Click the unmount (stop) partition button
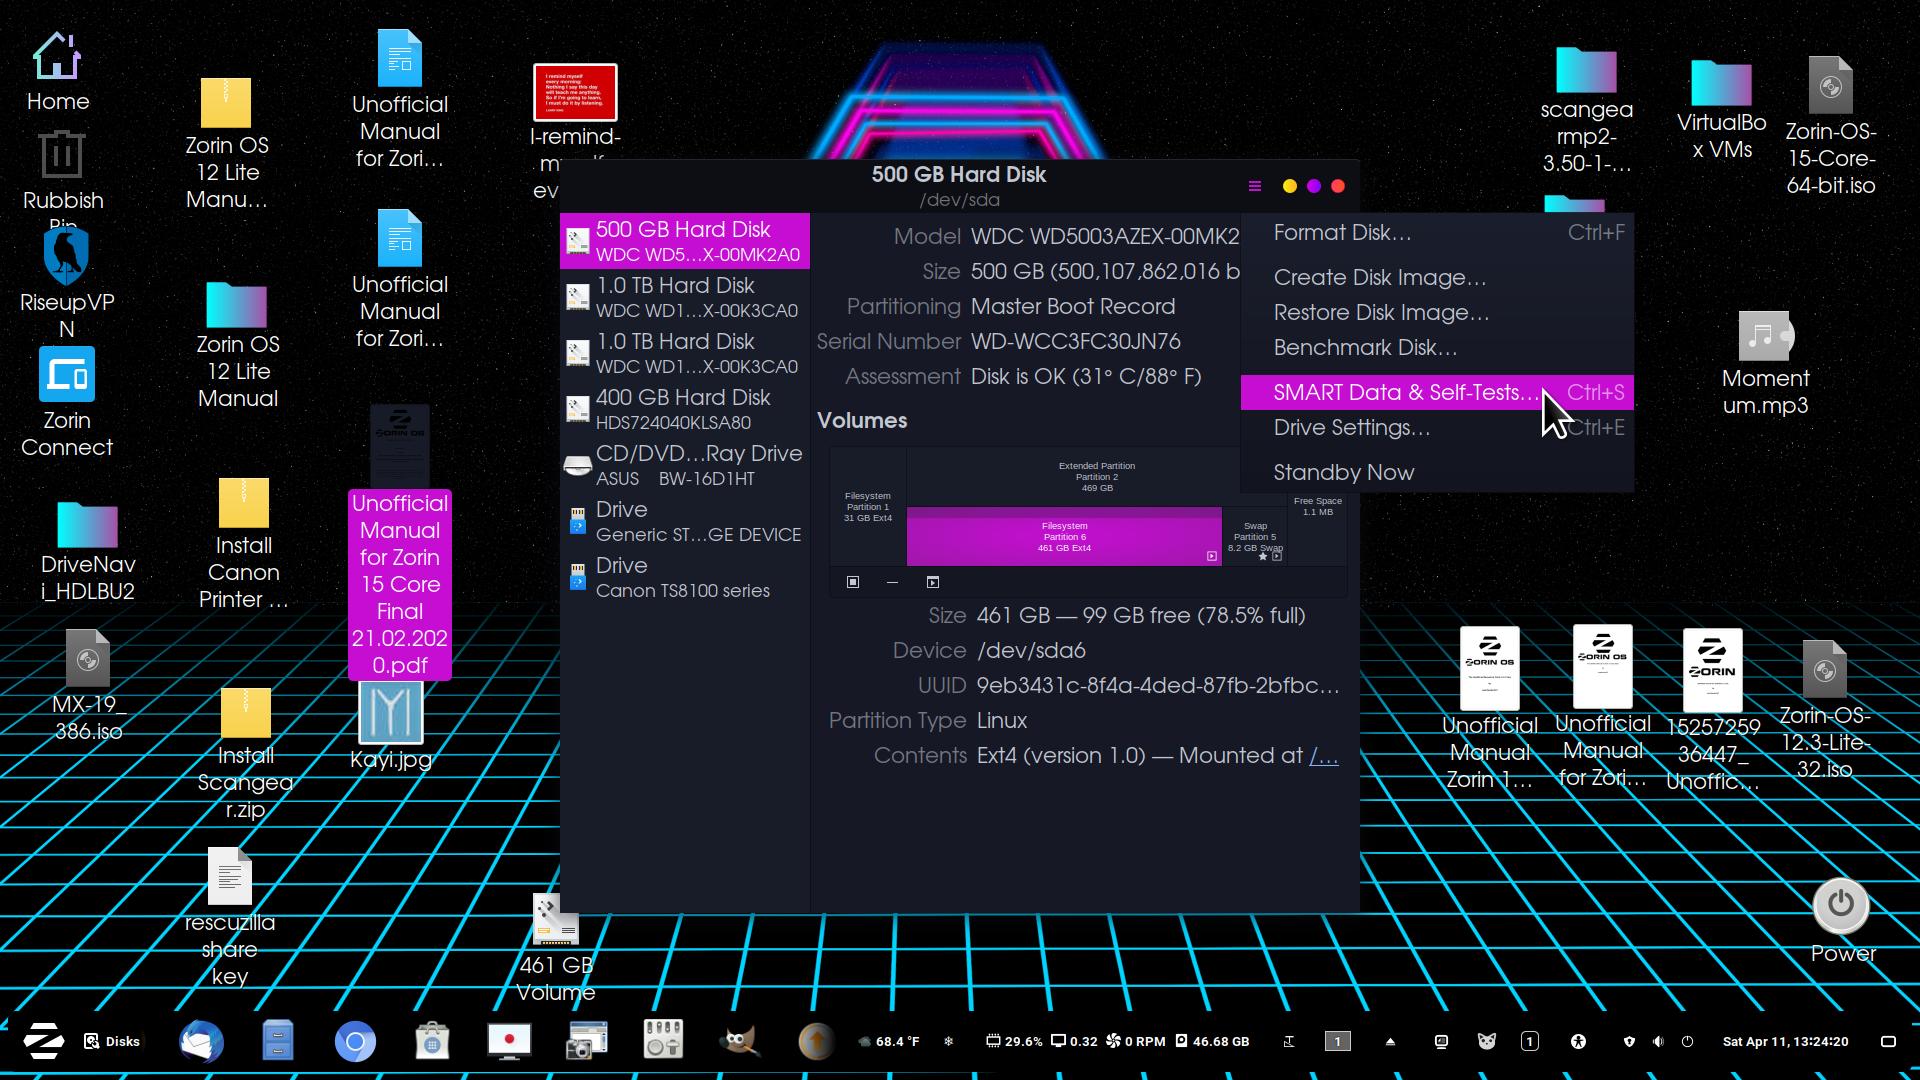 [853, 582]
